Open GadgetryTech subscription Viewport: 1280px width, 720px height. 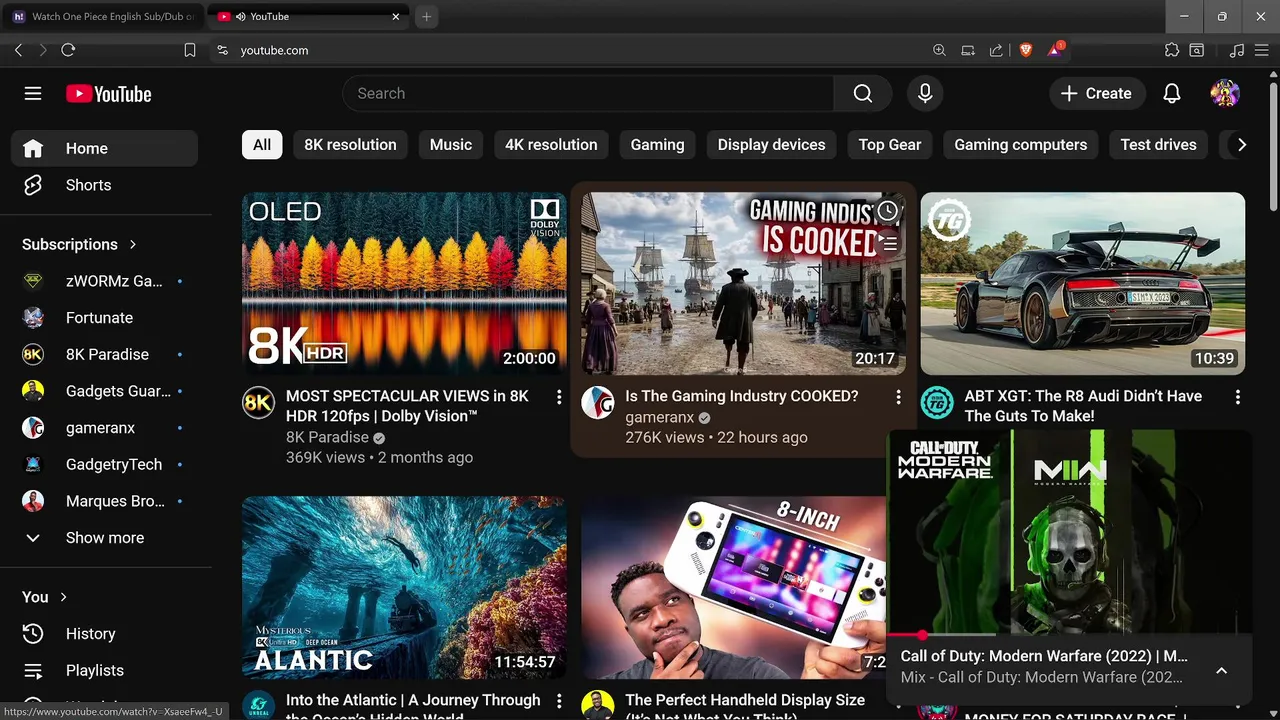click(x=105, y=465)
